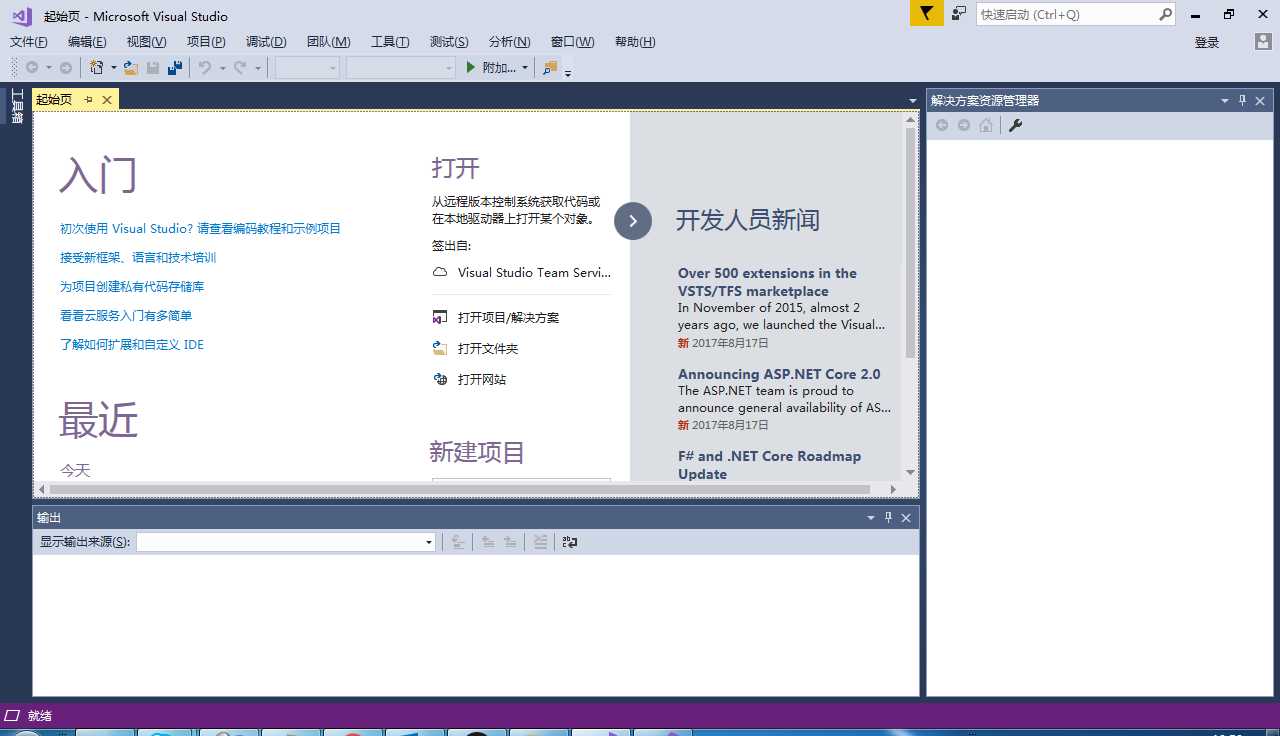Click Output go to next message icon
The height and width of the screenshot is (736, 1280).
[510, 542]
